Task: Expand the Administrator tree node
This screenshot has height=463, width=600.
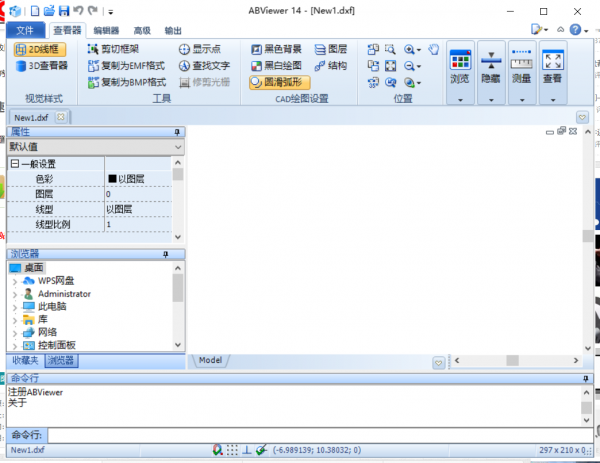Action: 15,295
